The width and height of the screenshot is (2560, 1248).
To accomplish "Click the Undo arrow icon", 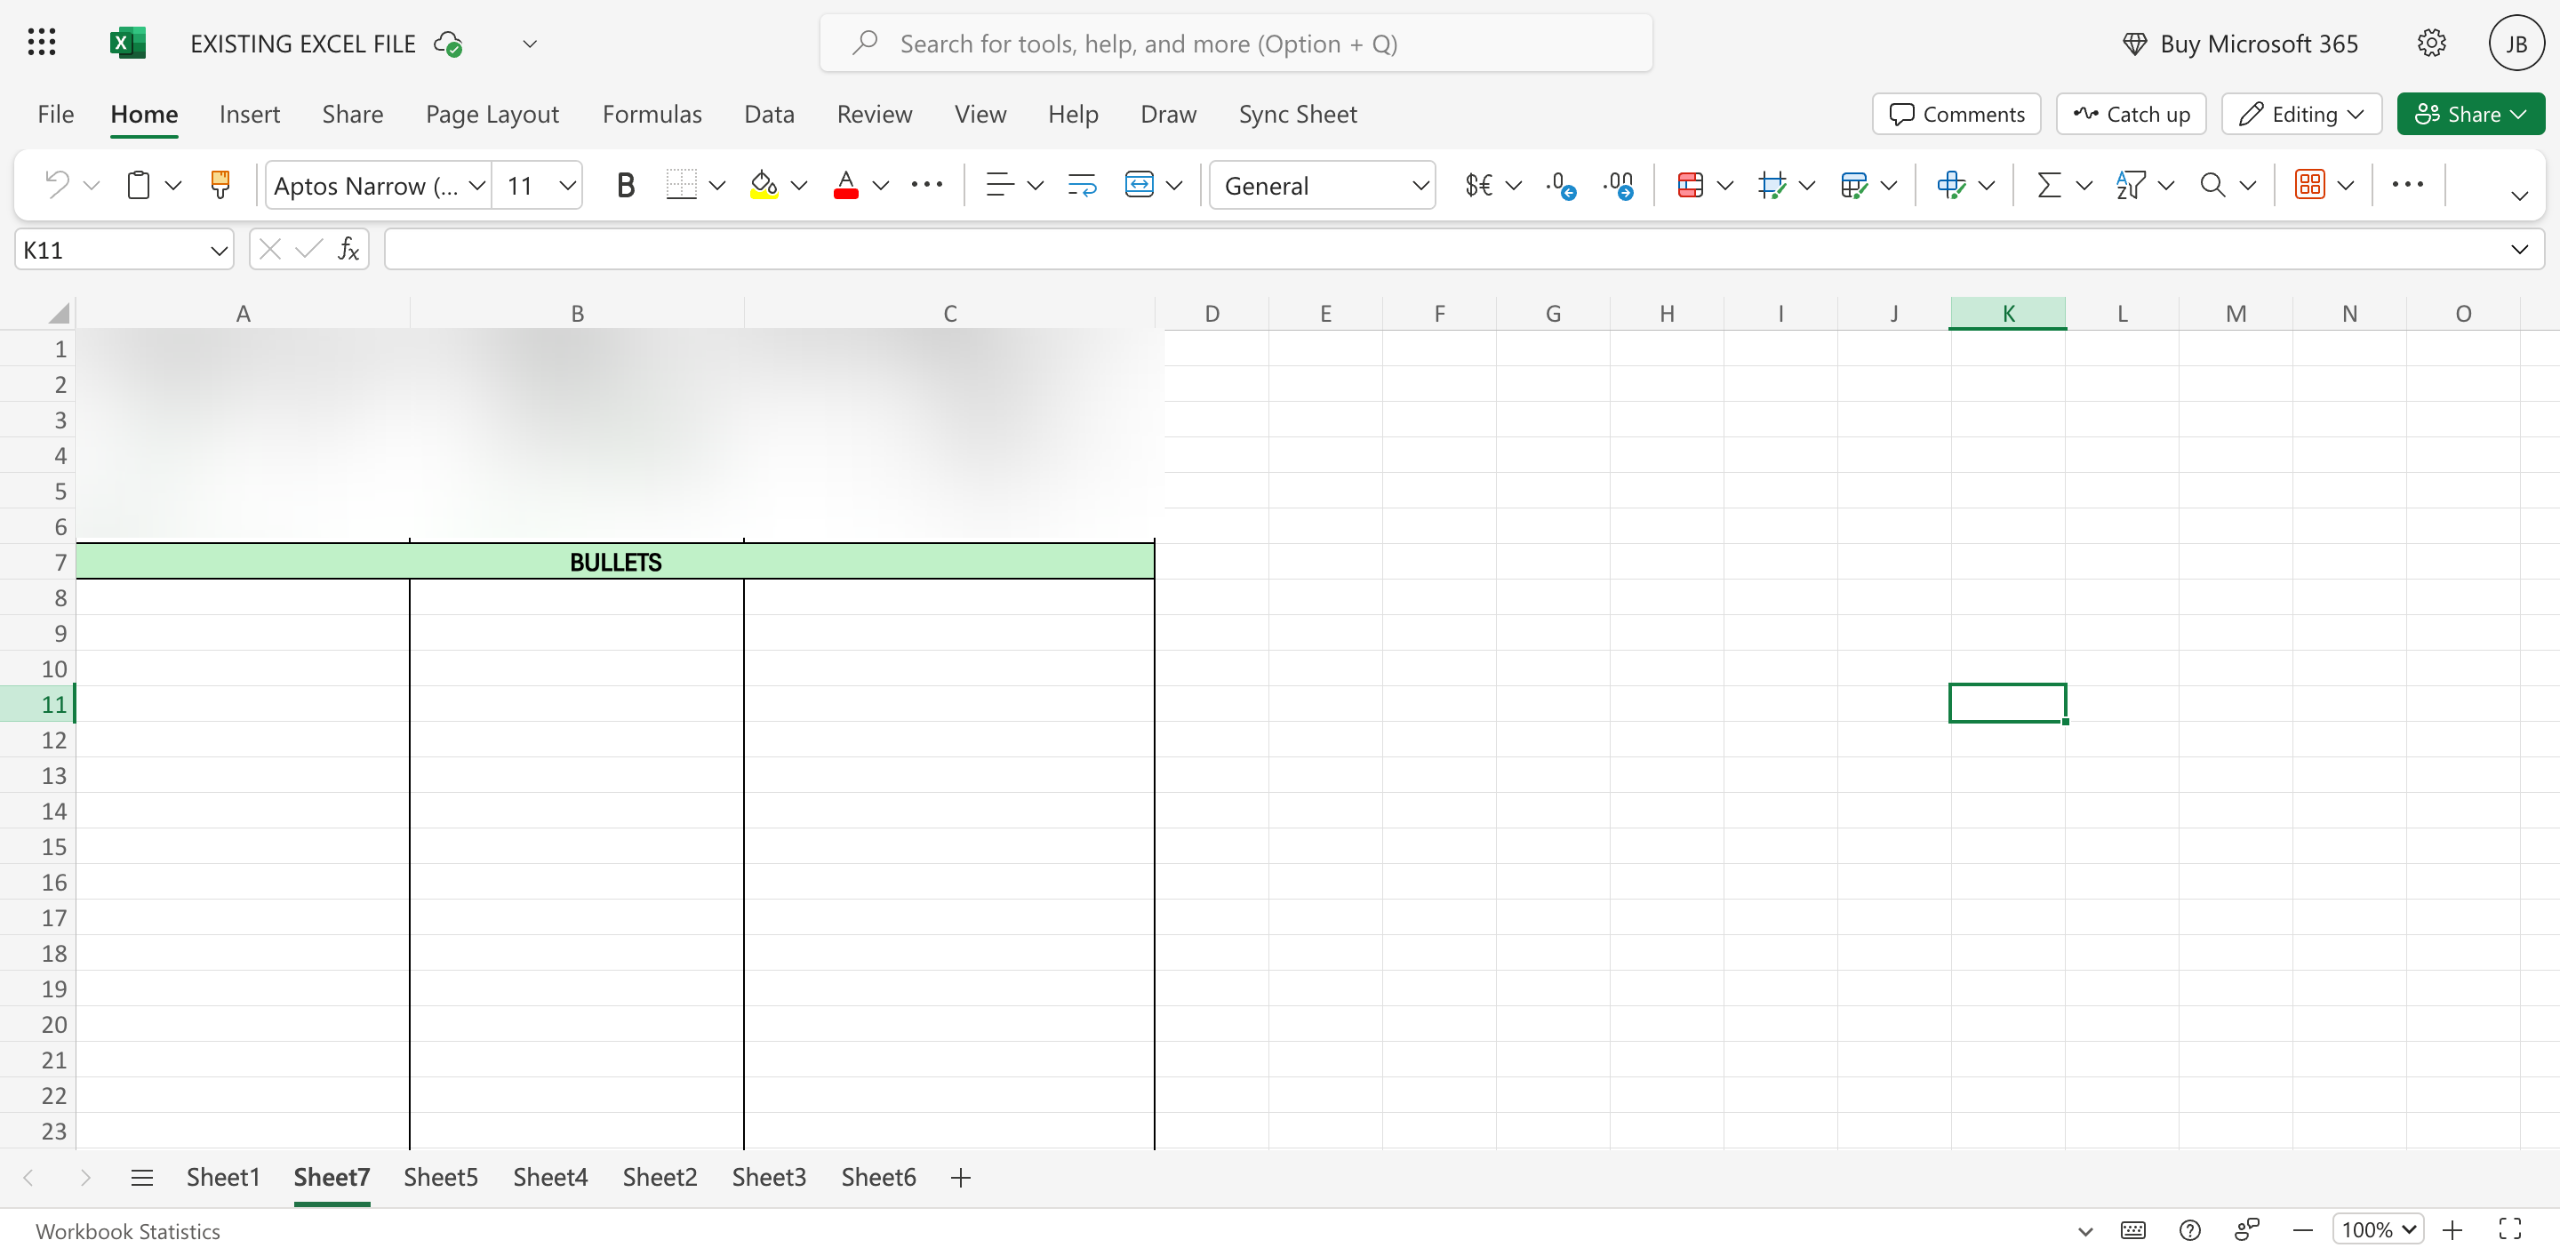I will coord(57,185).
